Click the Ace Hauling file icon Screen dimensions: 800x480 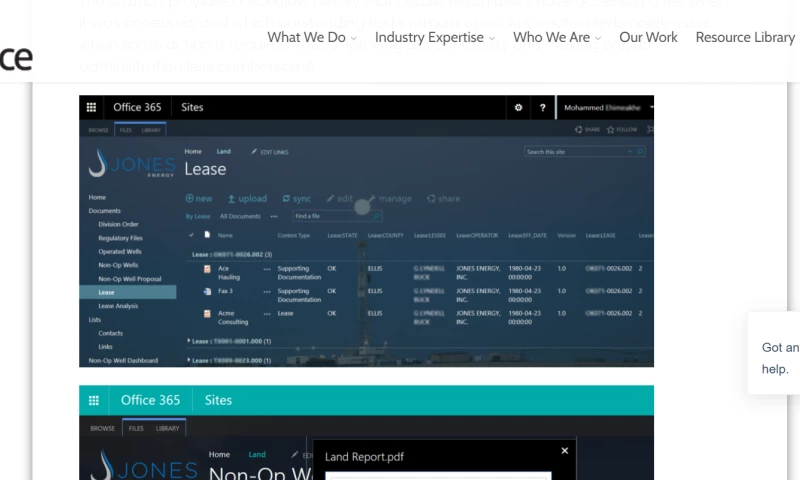point(207,269)
